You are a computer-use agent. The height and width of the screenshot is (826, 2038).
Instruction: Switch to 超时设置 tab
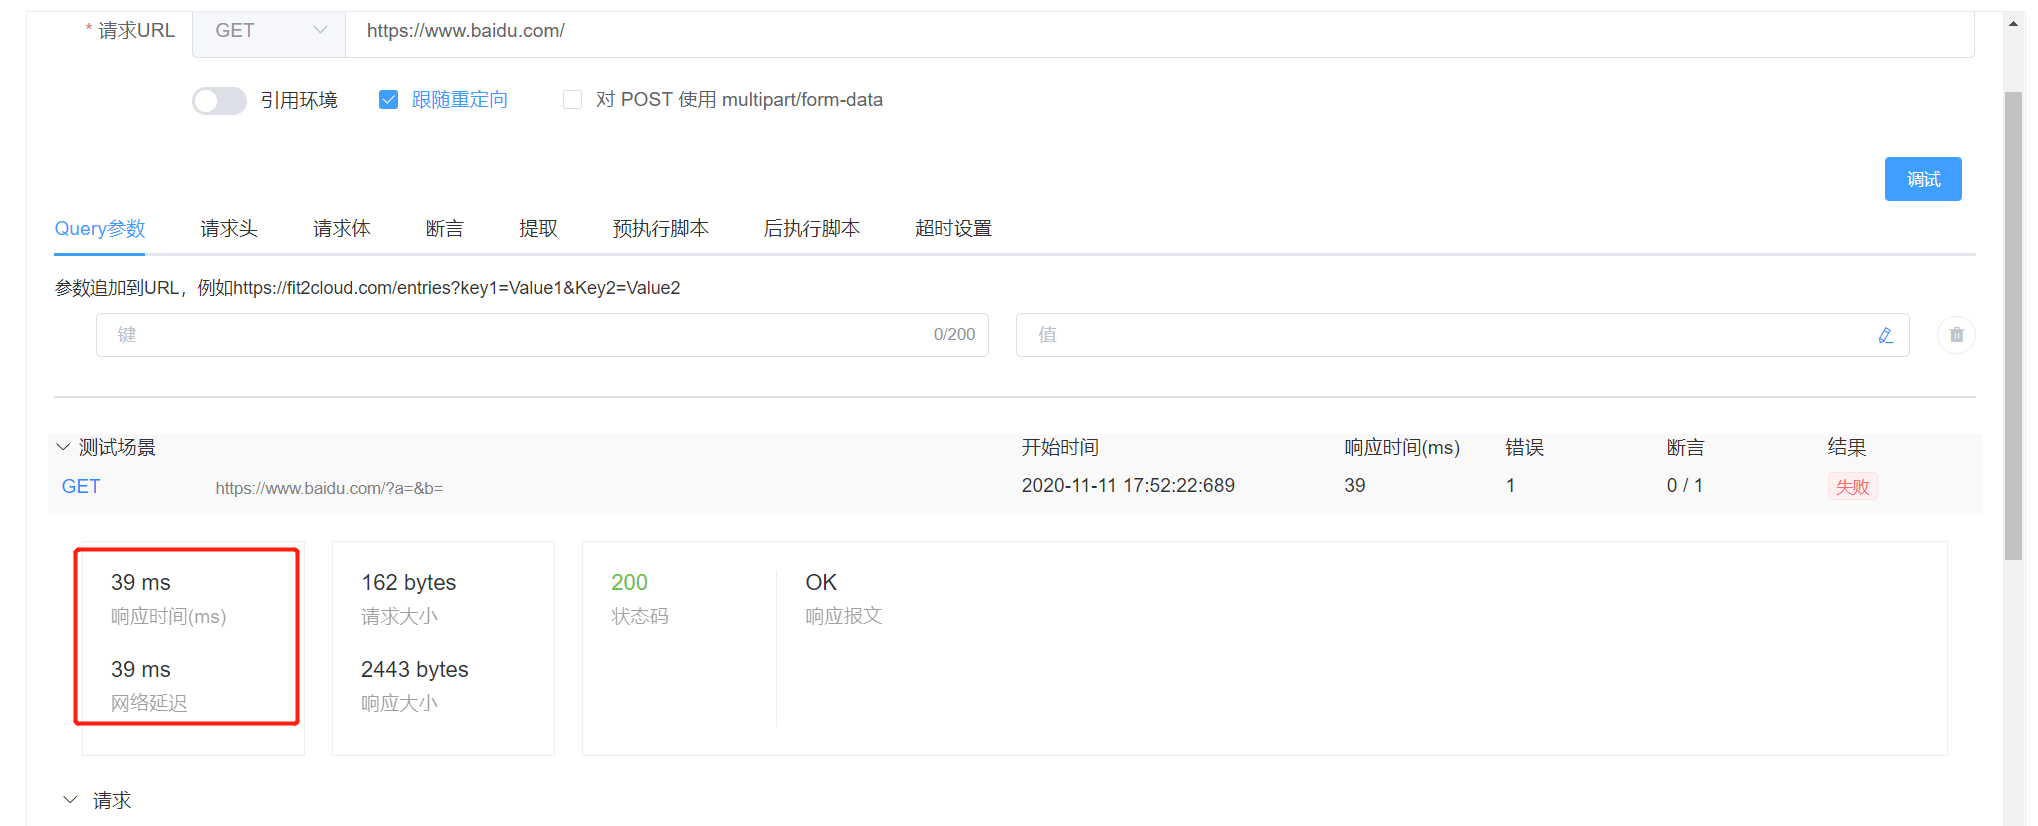pyautogui.click(x=954, y=229)
